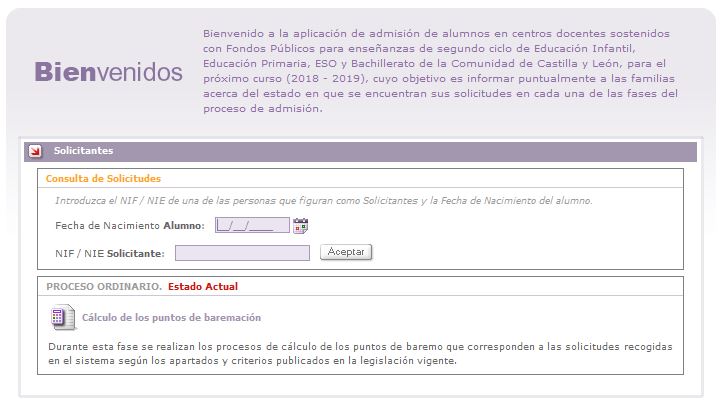Click the Cálculo de los puntos de baremación title

coord(171,318)
